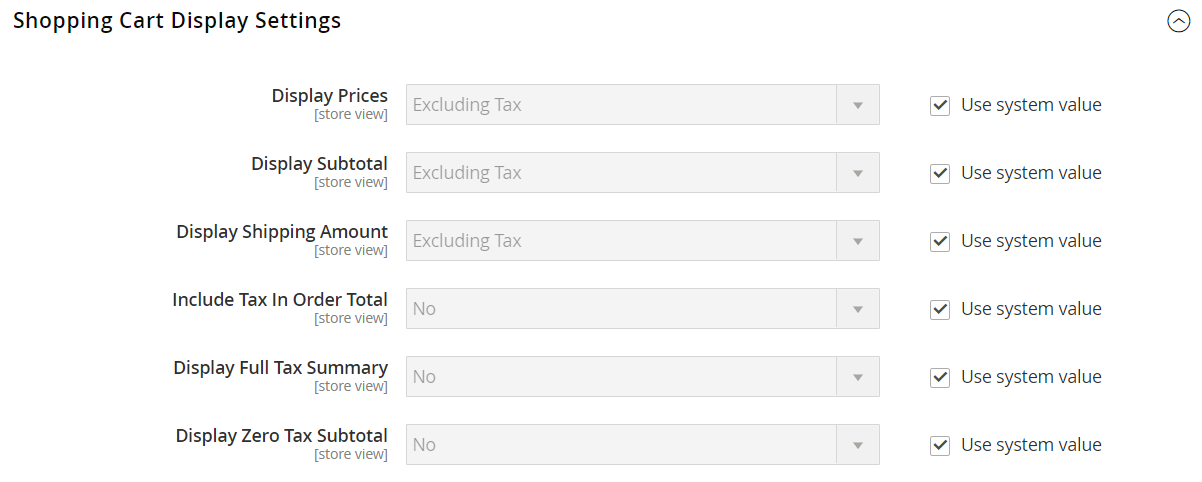The width and height of the screenshot is (1202, 482).
Task: Toggle Use system value for Include Tax In Order Total
Action: click(940, 309)
